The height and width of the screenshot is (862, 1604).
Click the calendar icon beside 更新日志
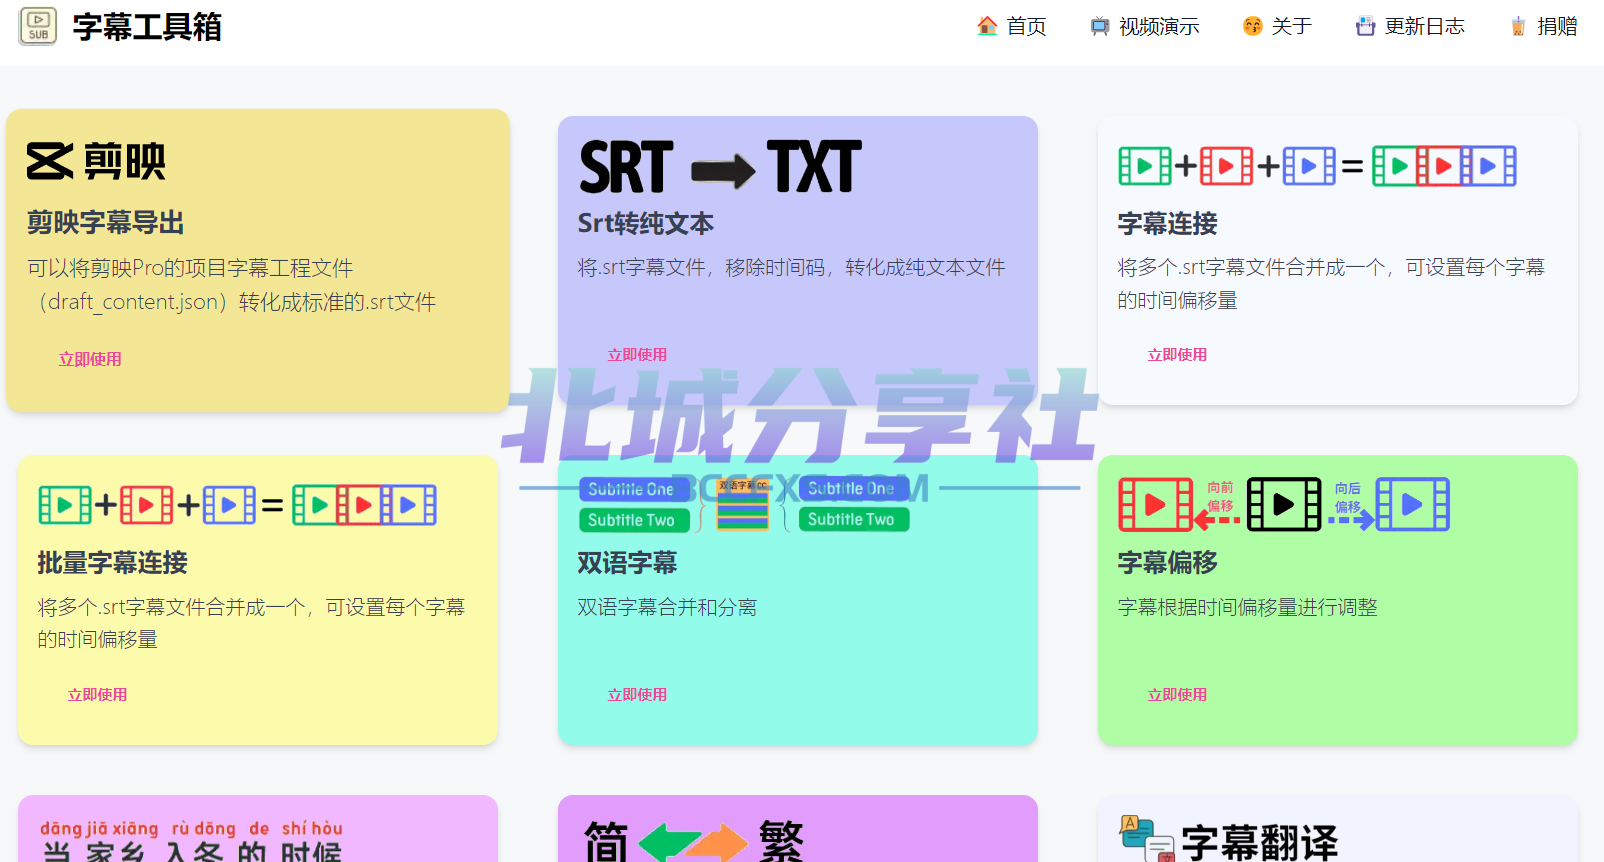[x=1365, y=26]
